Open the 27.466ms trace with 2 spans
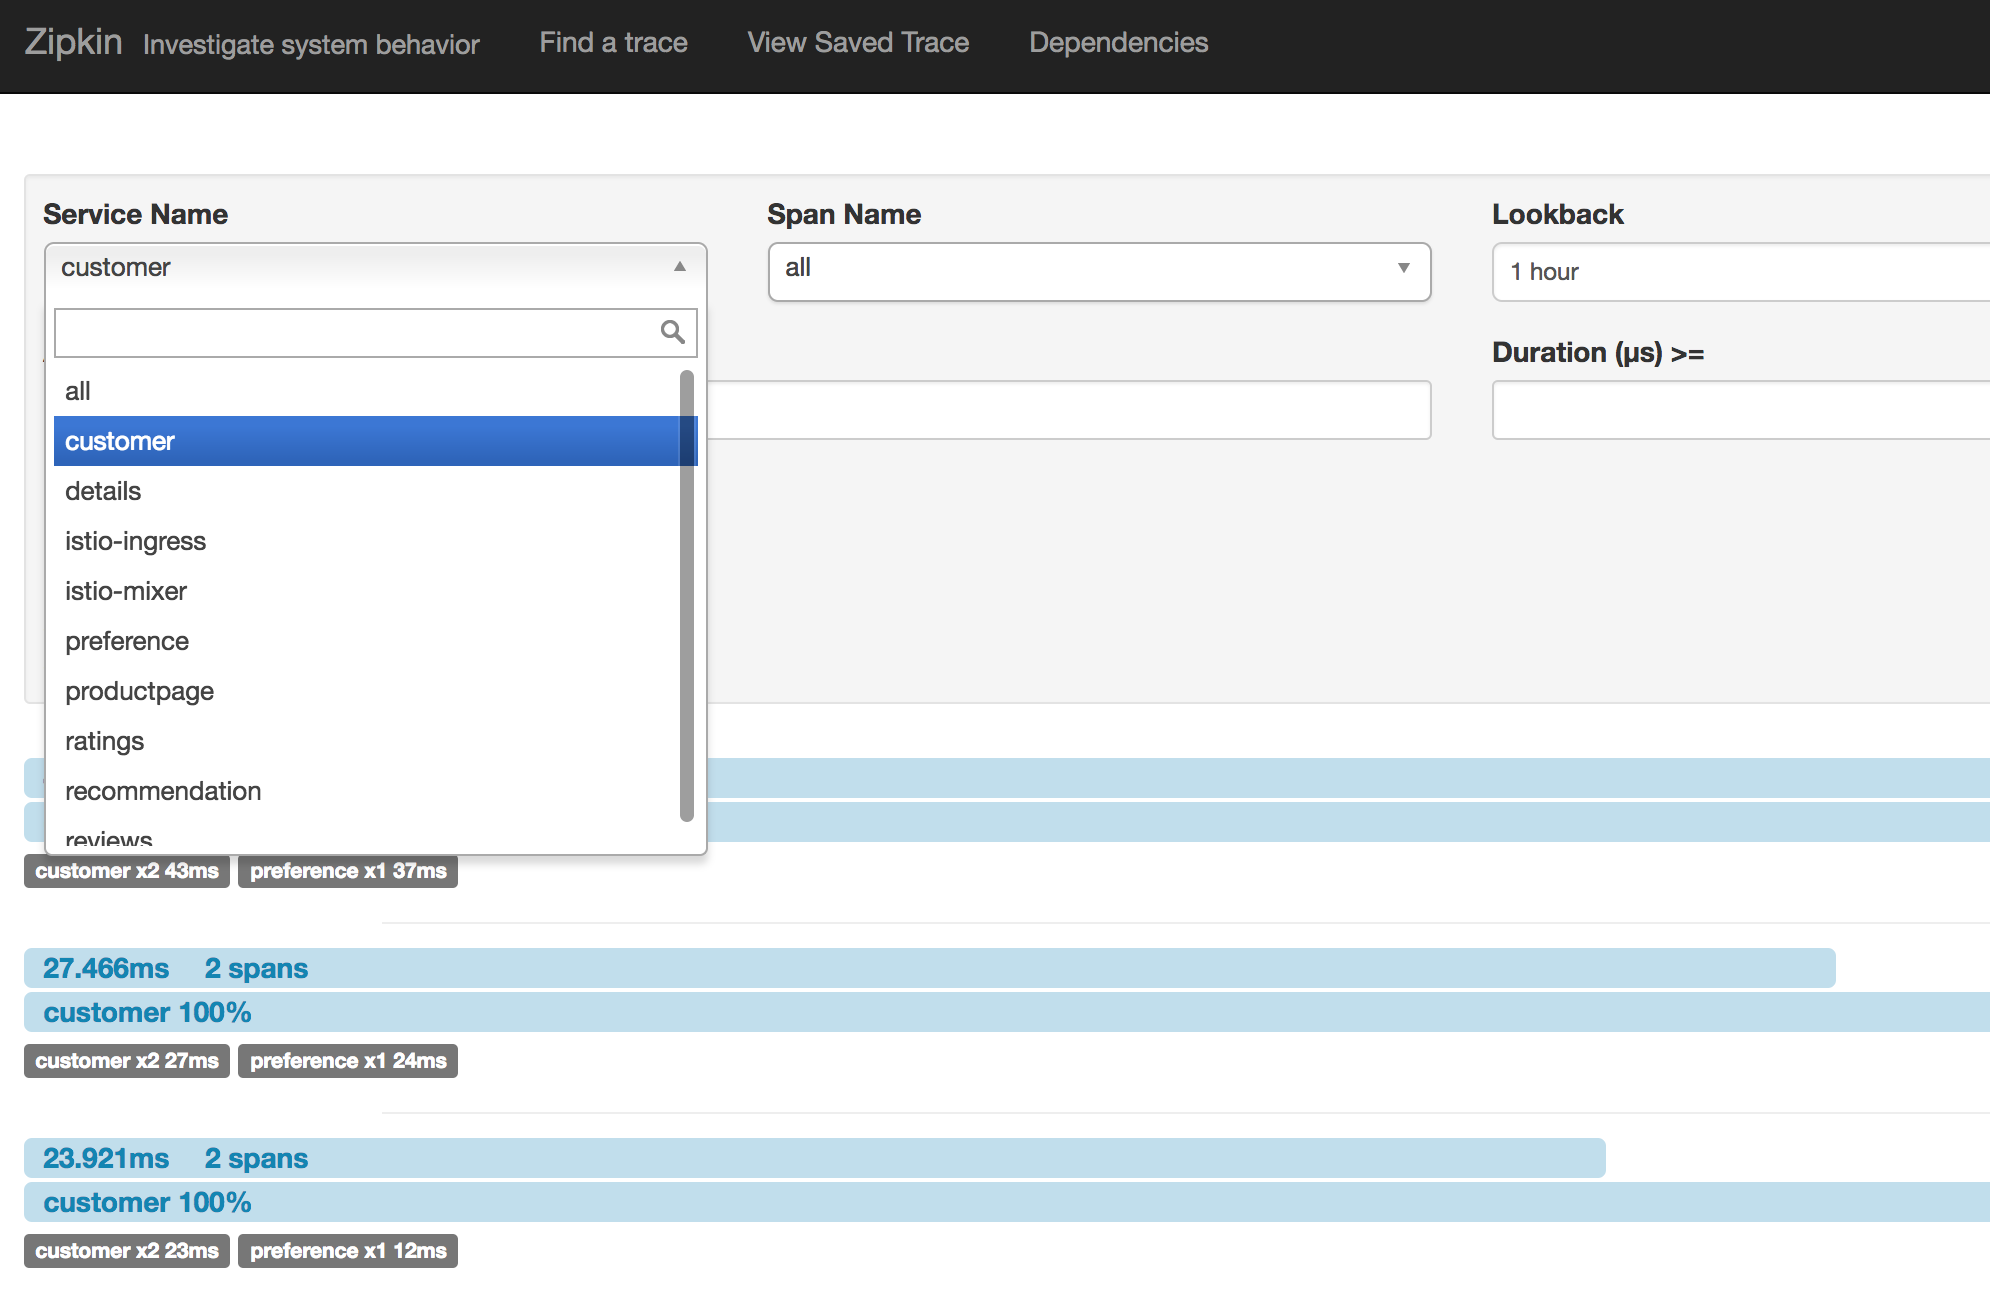Image resolution: width=1990 pixels, height=1300 pixels. pos(930,968)
